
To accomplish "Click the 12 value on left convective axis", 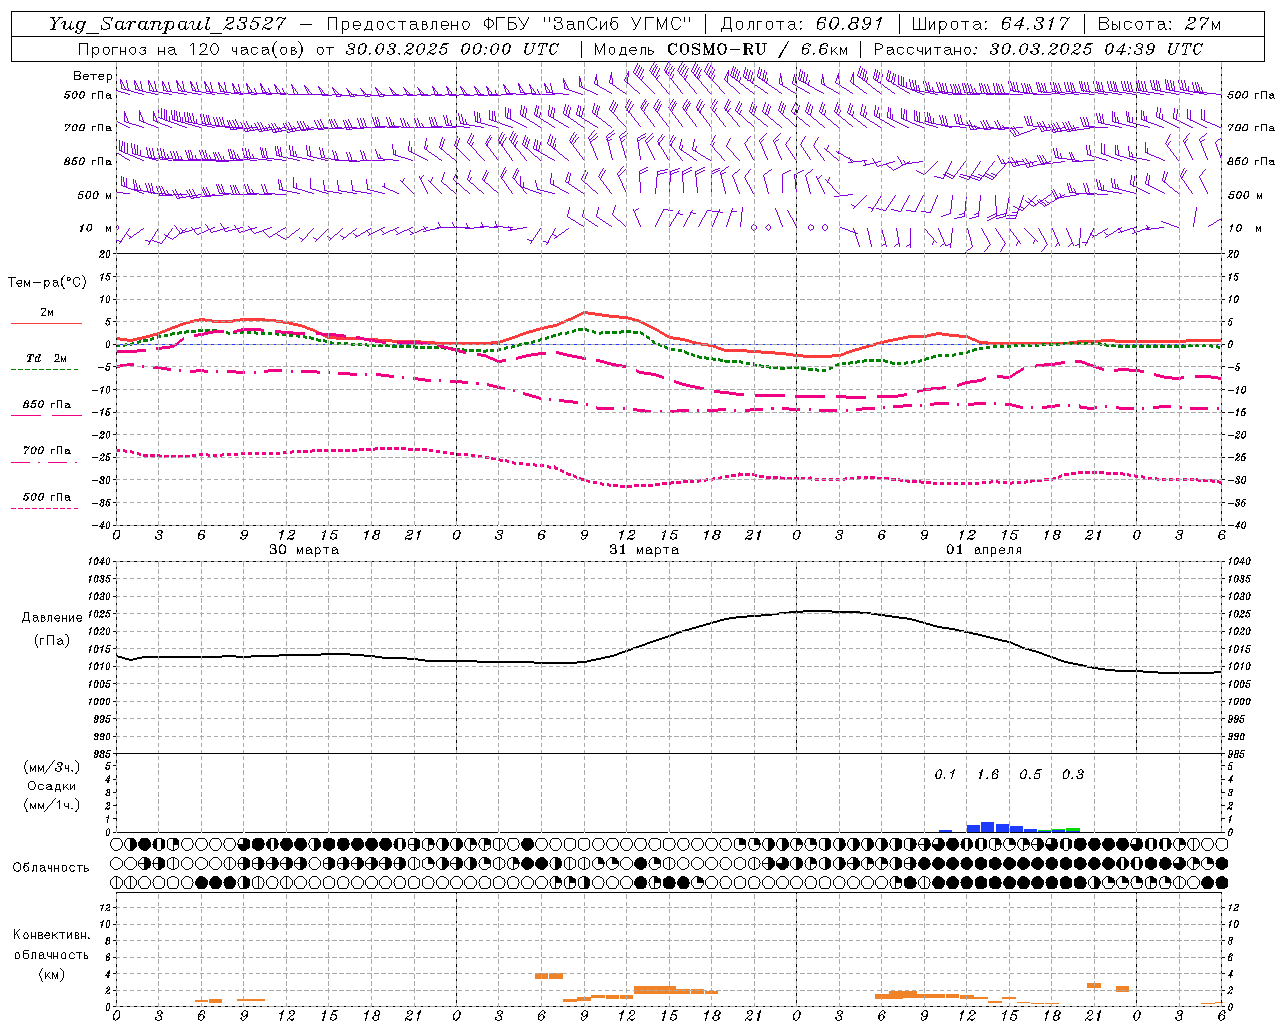I will coord(102,907).
